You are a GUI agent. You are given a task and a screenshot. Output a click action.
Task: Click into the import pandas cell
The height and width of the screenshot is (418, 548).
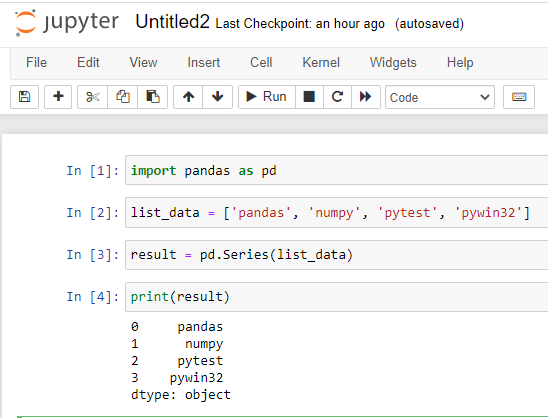(x=337, y=171)
